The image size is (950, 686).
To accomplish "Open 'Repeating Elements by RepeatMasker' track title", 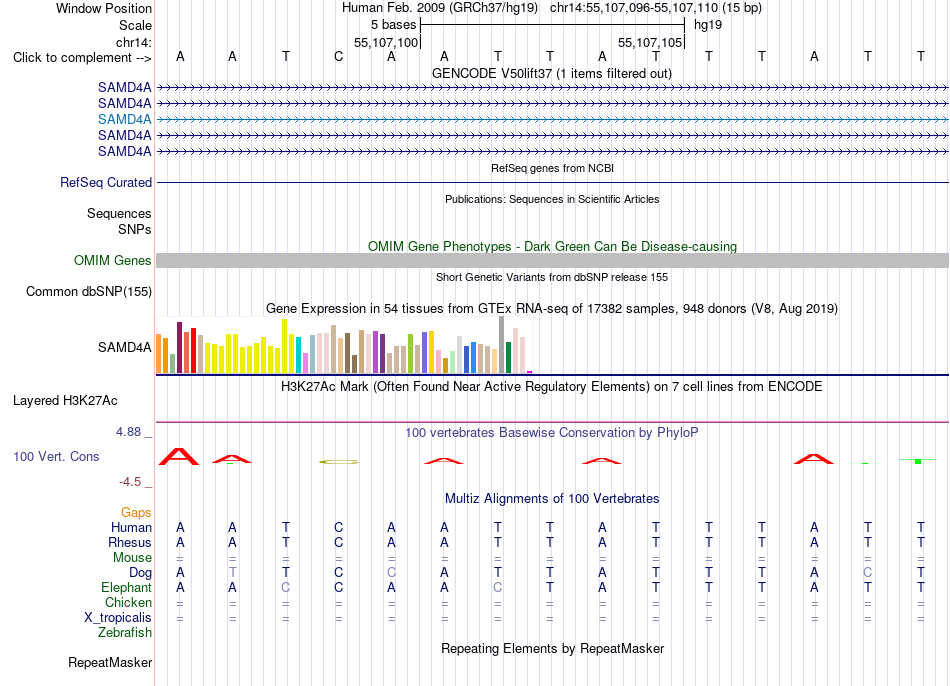I will click(x=552, y=648).
